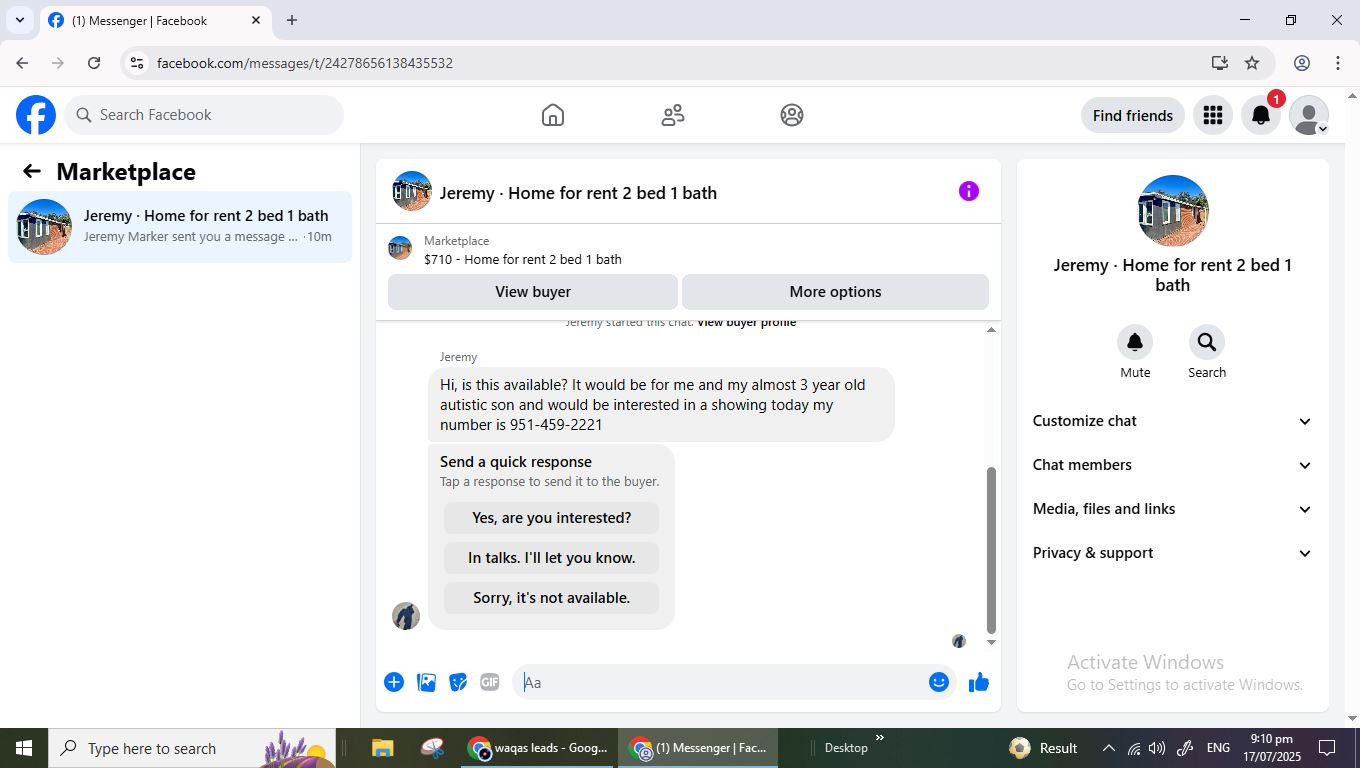Open the Home feed icon
The width and height of the screenshot is (1360, 768).
pyautogui.click(x=553, y=115)
